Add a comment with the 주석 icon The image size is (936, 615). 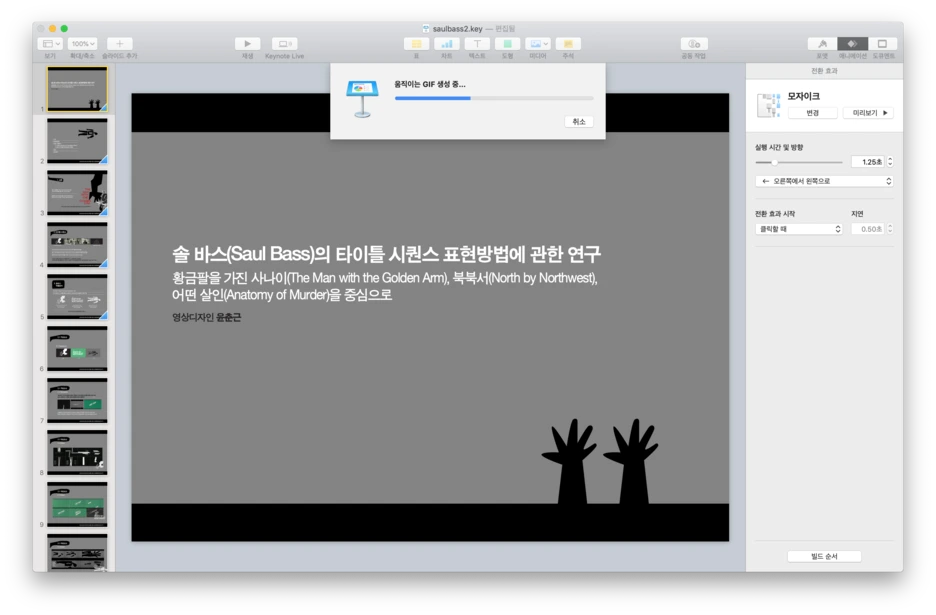point(568,43)
